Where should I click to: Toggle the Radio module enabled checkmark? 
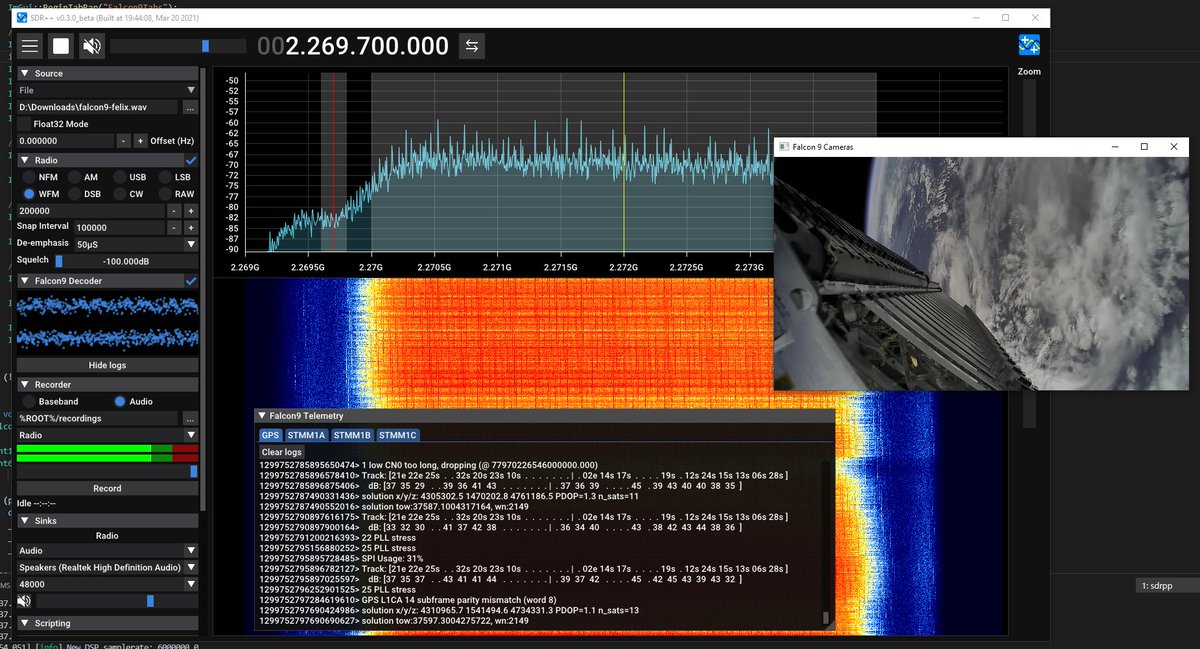coord(191,160)
